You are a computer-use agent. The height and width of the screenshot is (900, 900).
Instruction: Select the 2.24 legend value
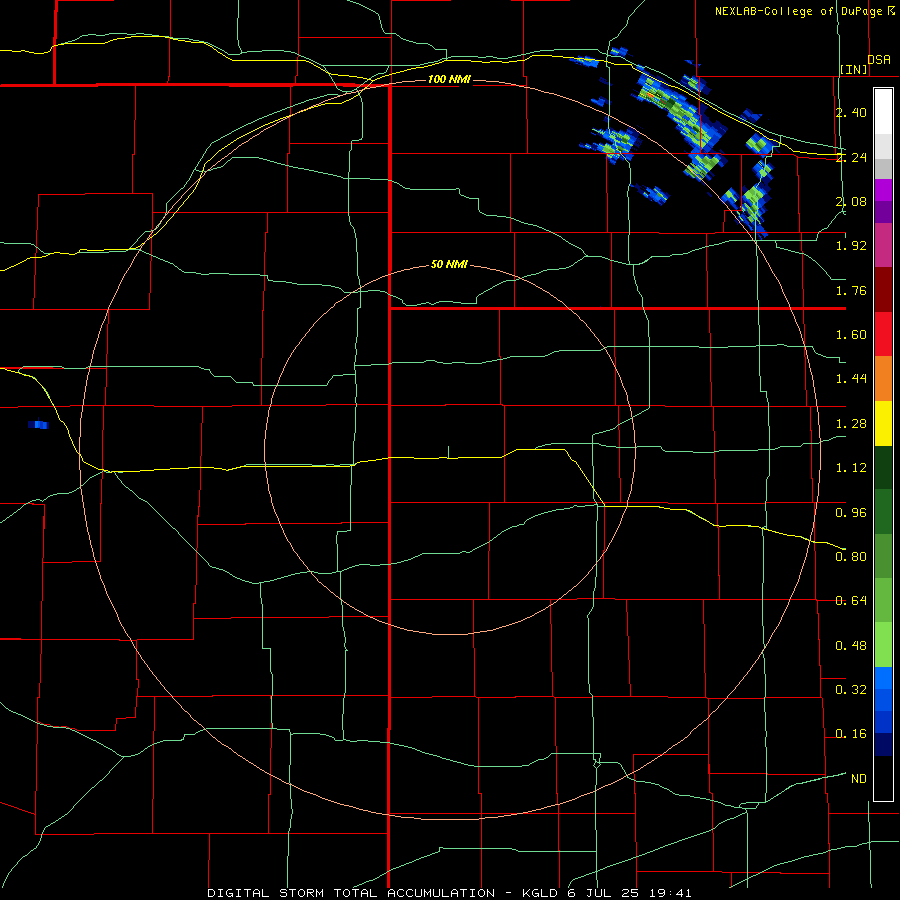(x=851, y=157)
